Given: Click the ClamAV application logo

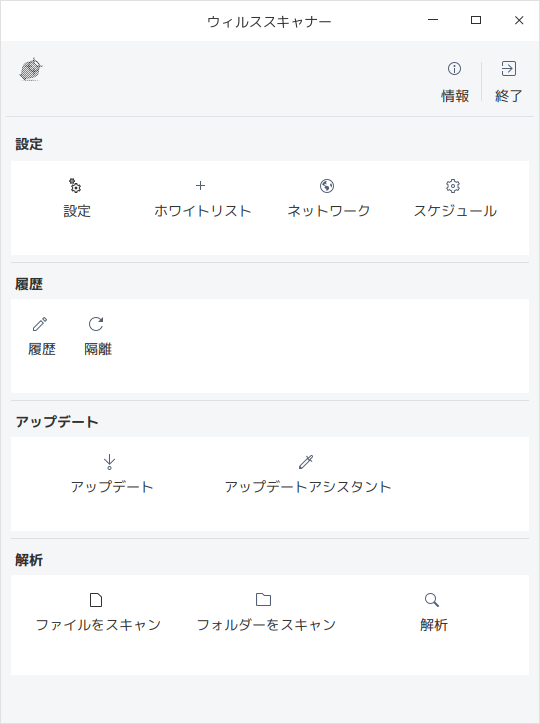Looking at the screenshot, I should [x=31, y=70].
